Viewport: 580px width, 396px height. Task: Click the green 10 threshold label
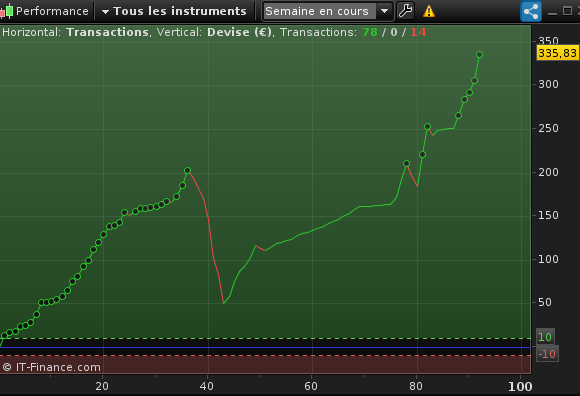pos(545,337)
